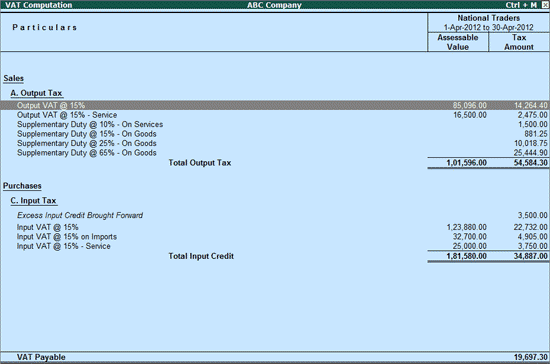The width and height of the screenshot is (550, 364).
Task: Click the C. Input Tax heading
Action: coord(33,201)
